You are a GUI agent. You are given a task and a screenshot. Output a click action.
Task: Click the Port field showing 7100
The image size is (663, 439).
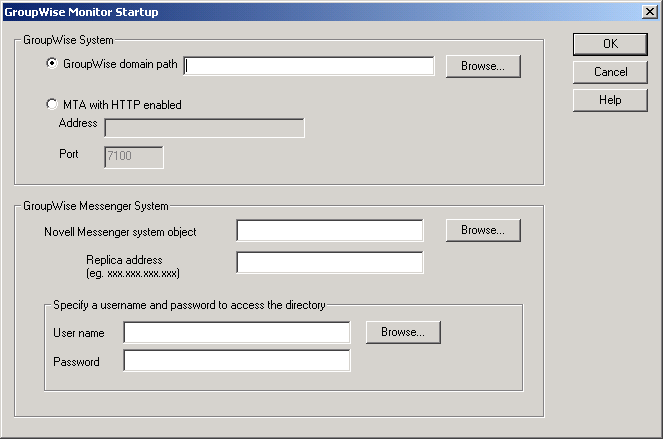(x=133, y=157)
